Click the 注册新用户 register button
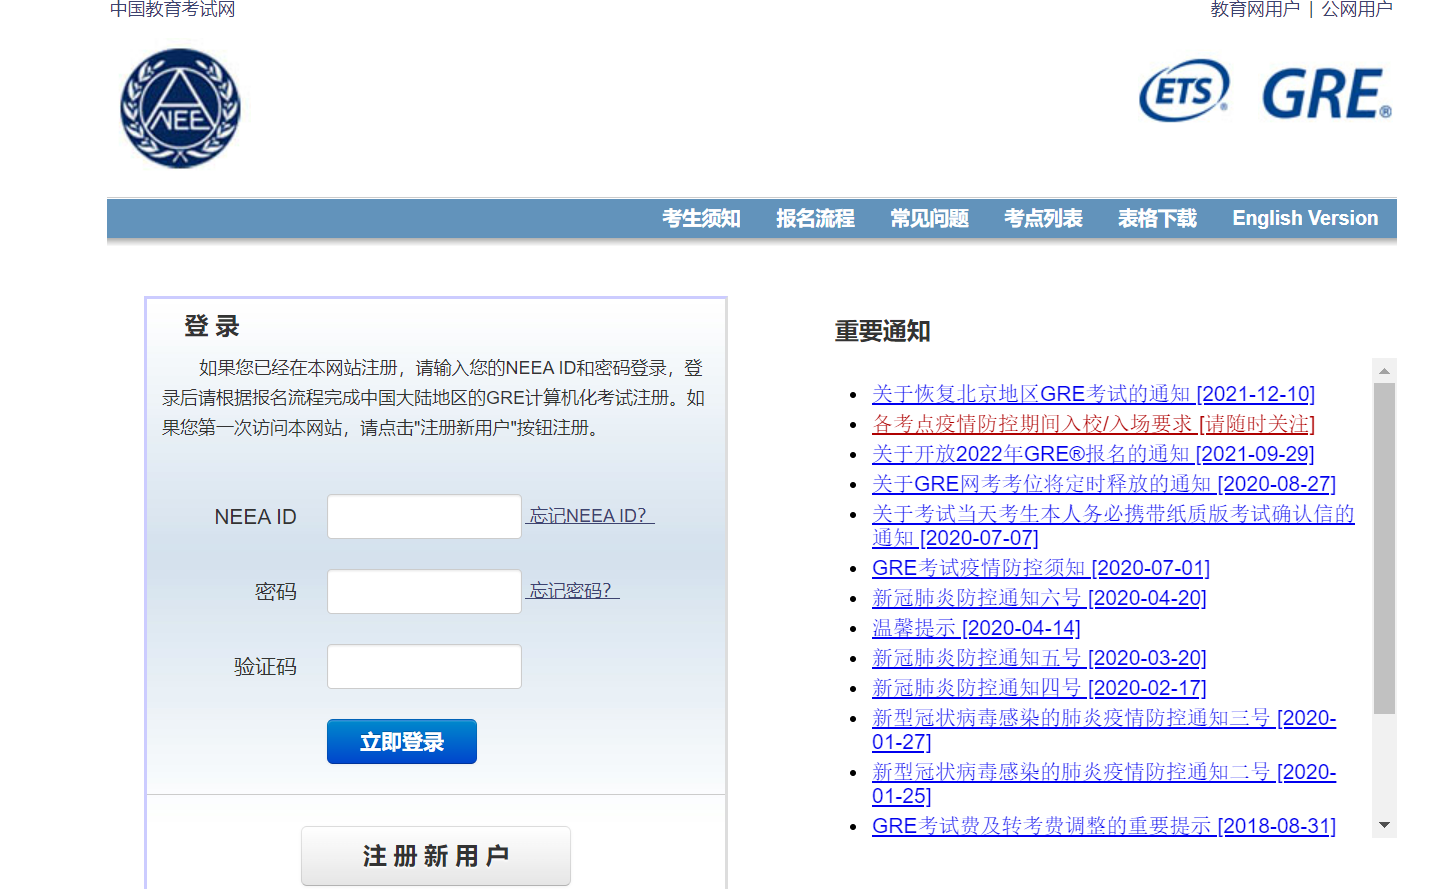This screenshot has height=889, width=1435. (436, 856)
